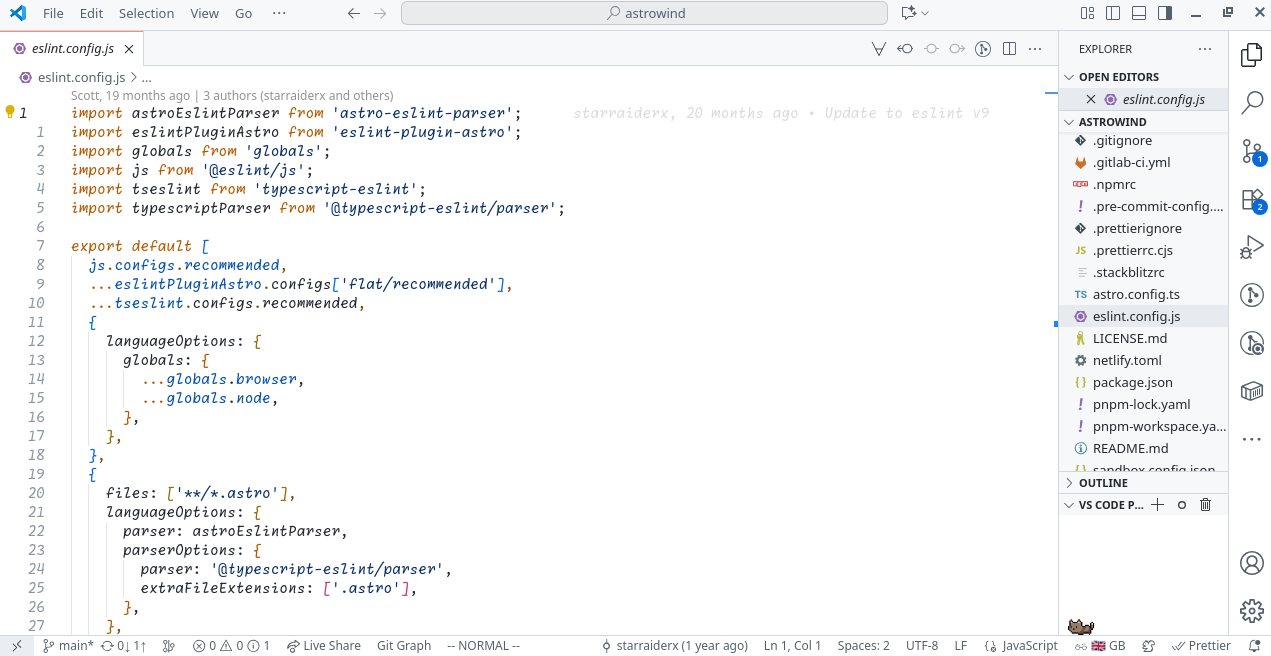Add a pet with the plus icon

click(x=1157, y=505)
